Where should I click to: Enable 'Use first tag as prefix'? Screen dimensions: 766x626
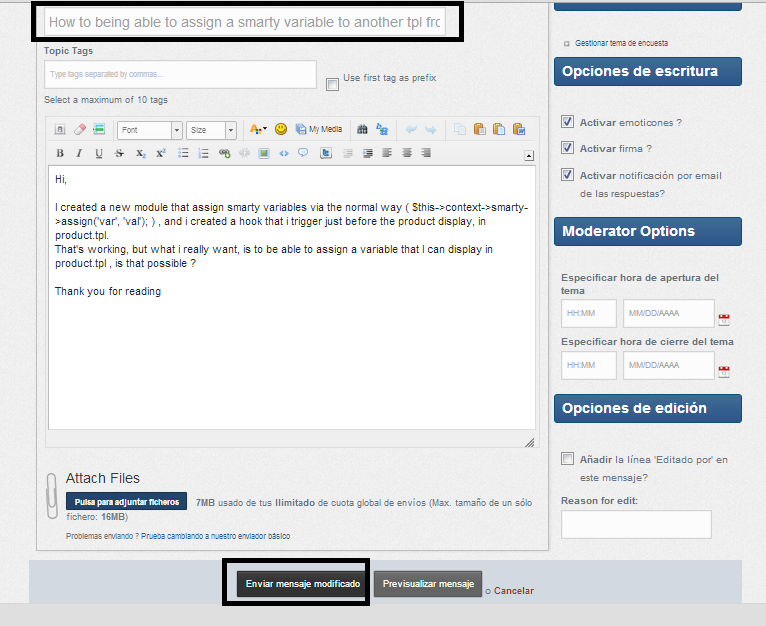[x=333, y=84]
